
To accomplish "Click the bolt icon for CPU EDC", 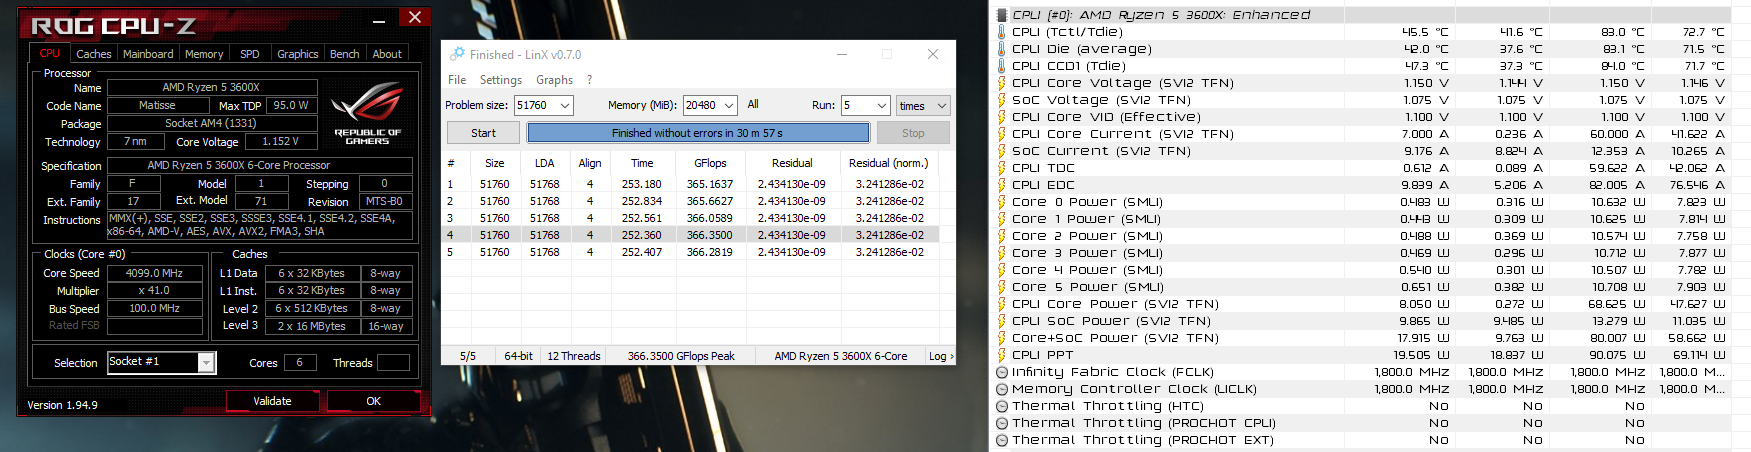I will click(1002, 185).
